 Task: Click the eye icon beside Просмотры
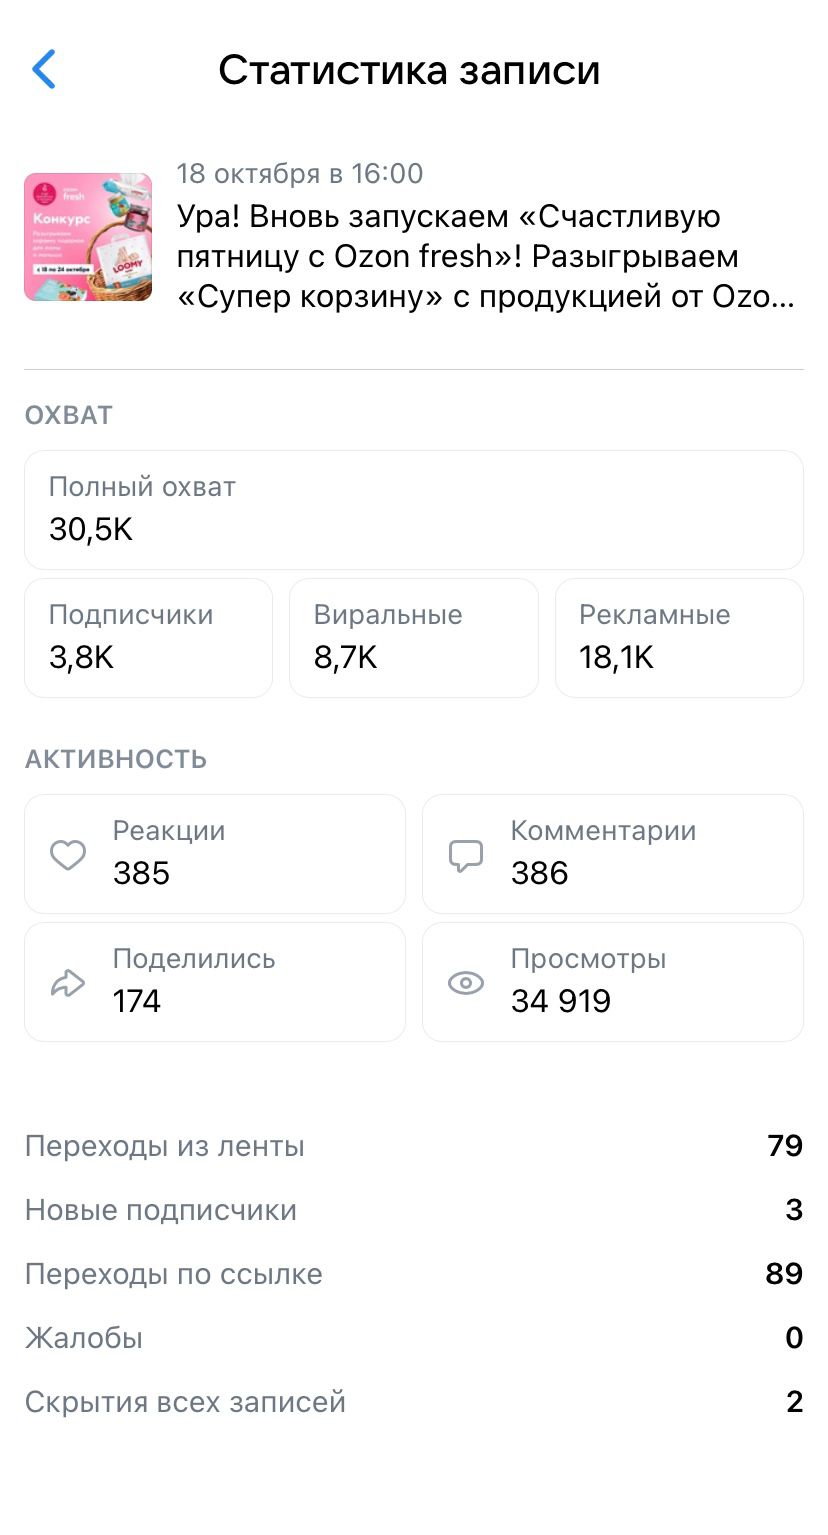coord(466,983)
